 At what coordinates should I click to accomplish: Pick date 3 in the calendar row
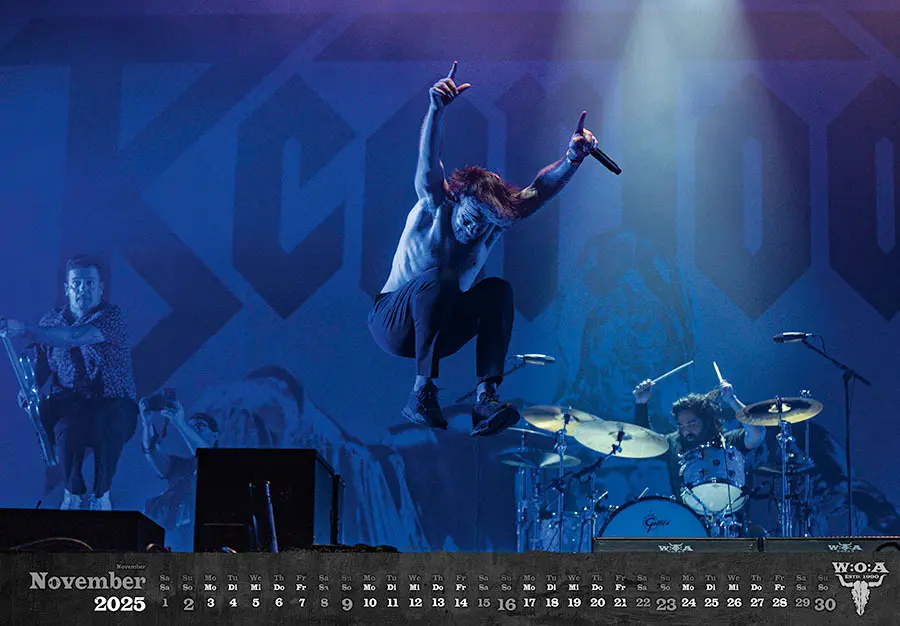point(211,602)
